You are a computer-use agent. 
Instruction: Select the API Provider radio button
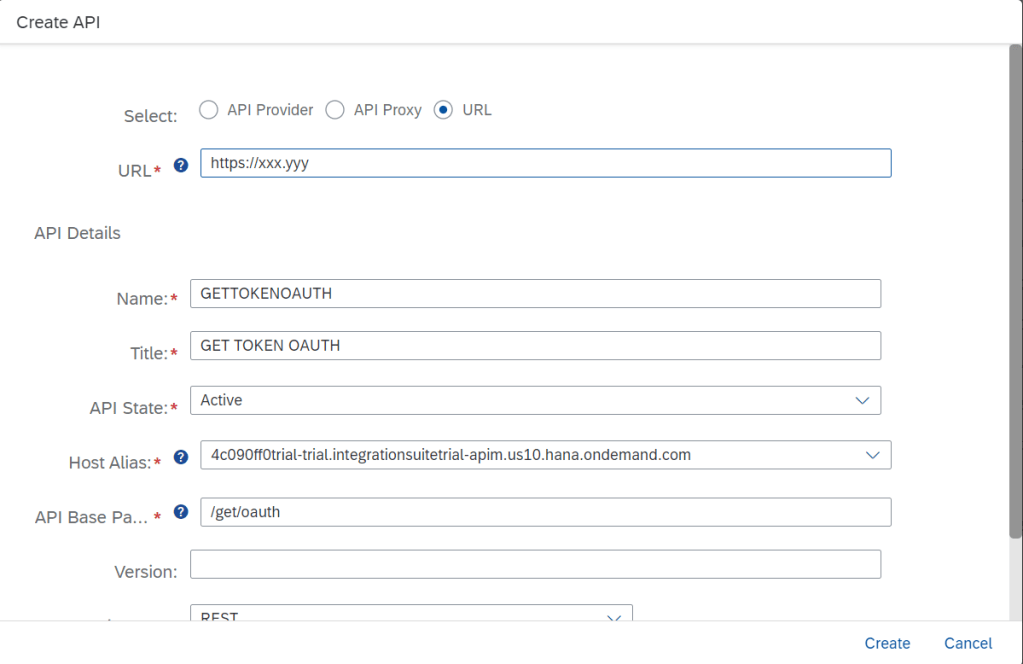[208, 110]
